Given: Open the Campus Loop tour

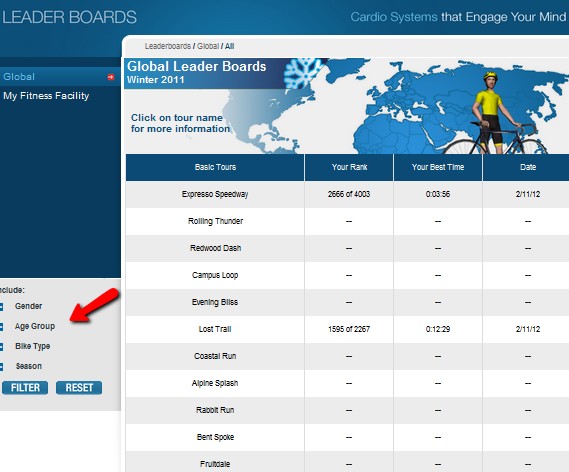Looking at the screenshot, I should [215, 275].
